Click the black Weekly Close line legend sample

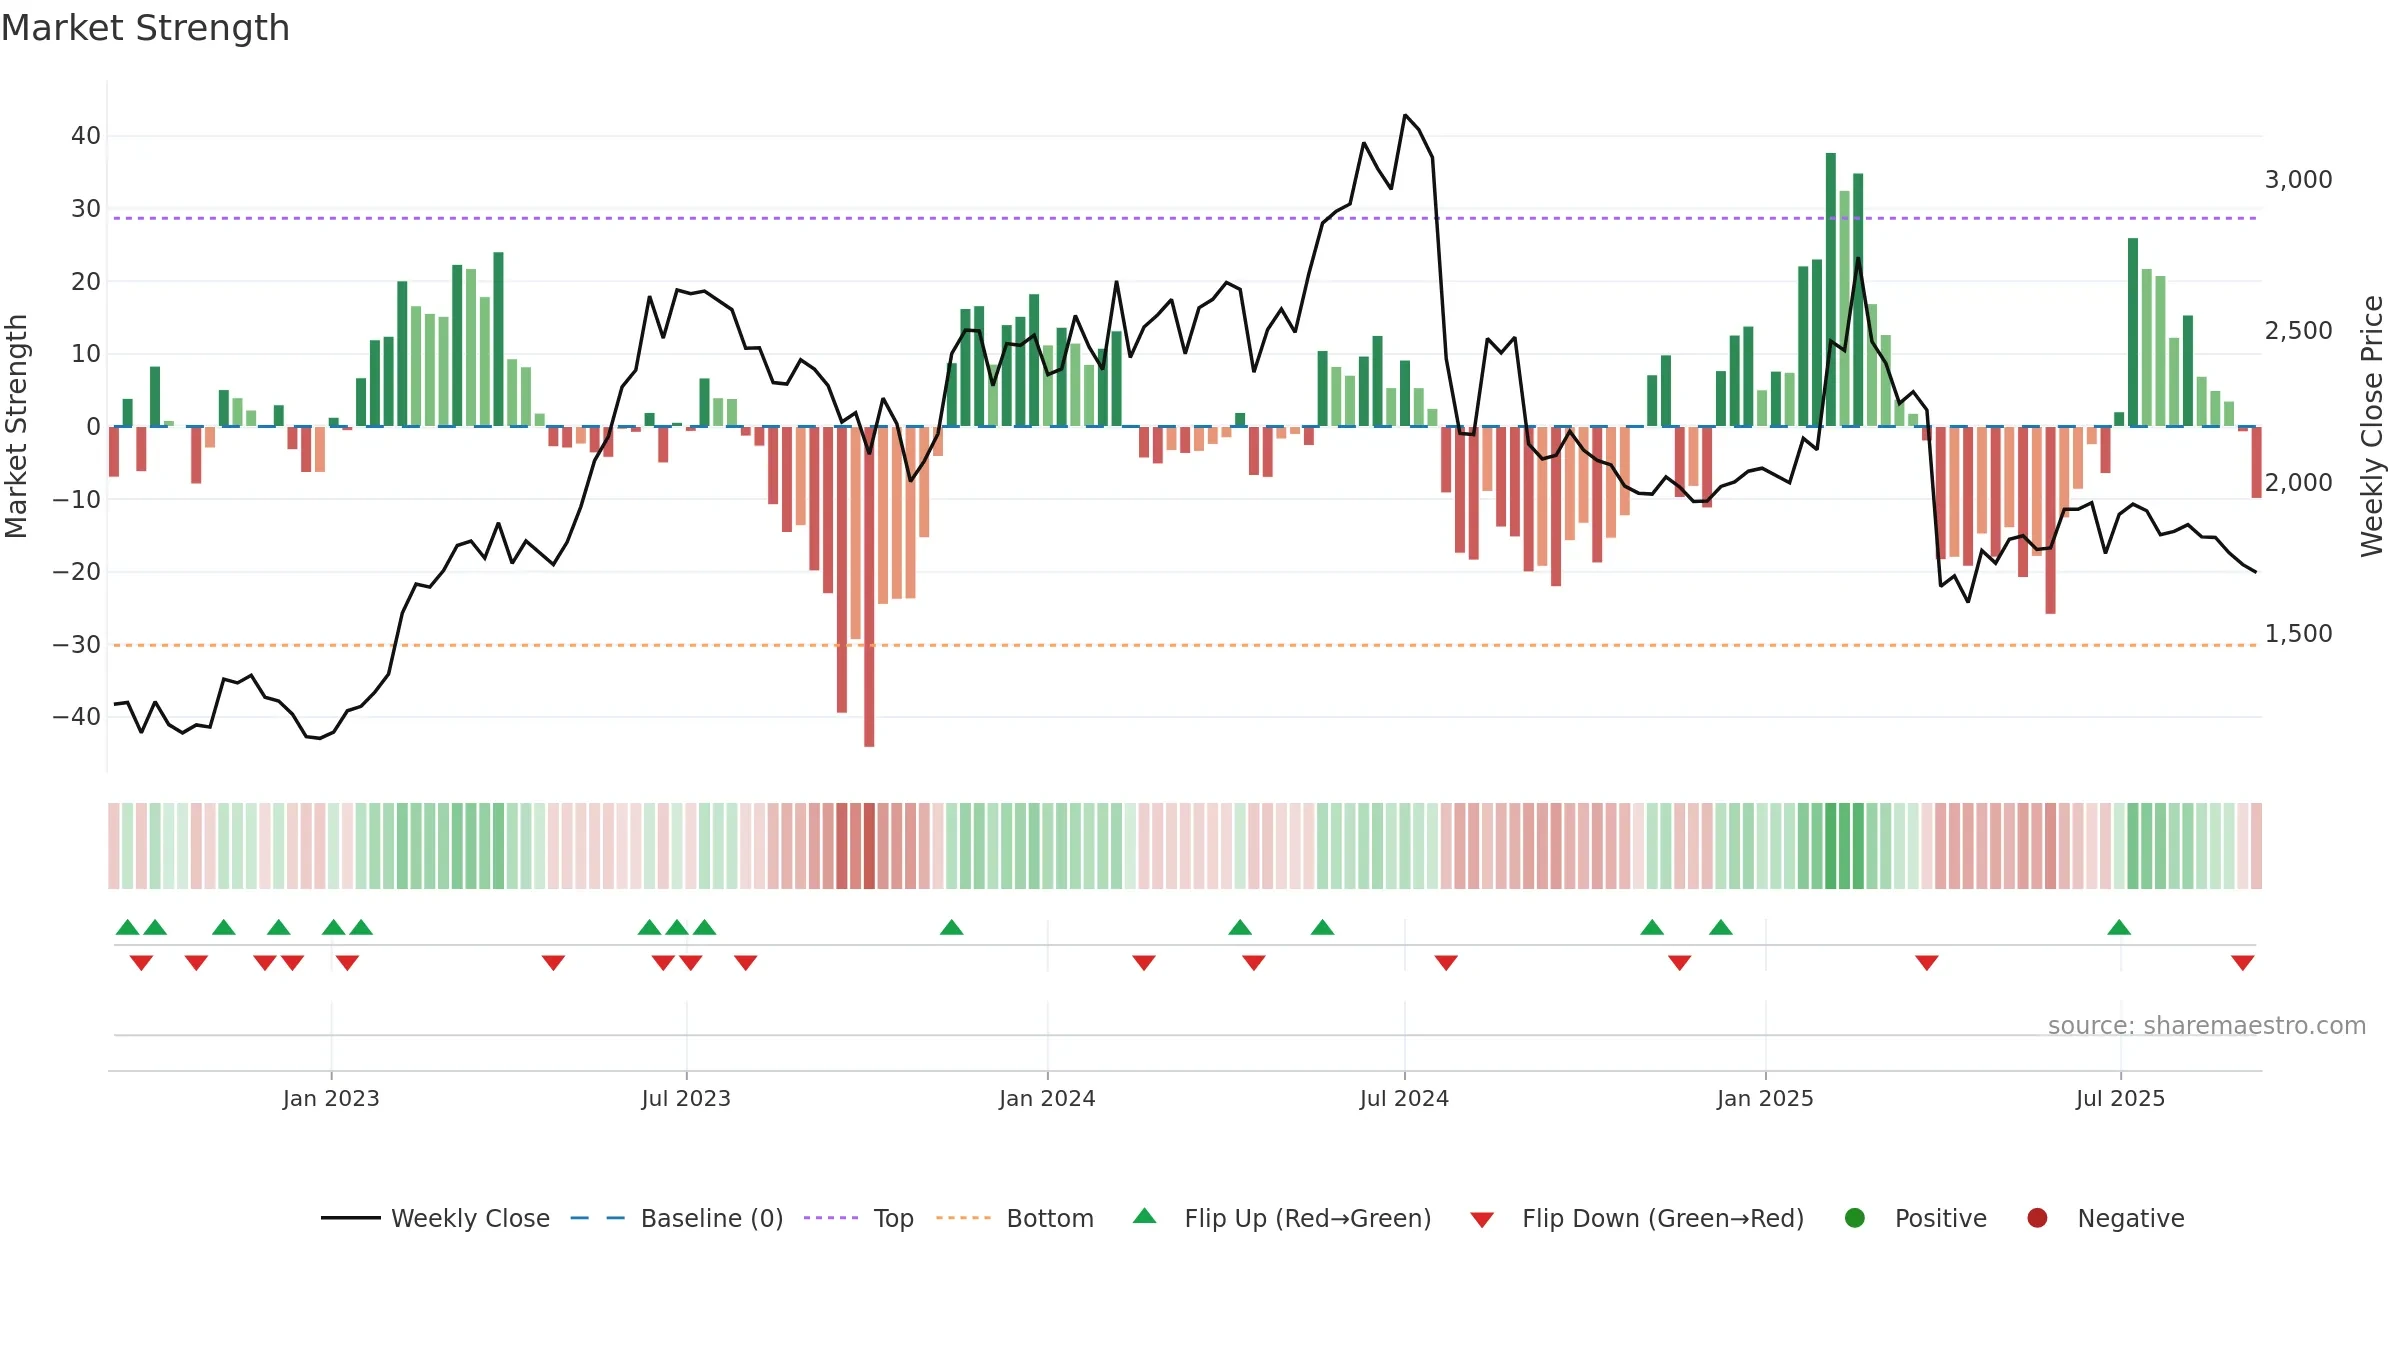pyautogui.click(x=350, y=1218)
